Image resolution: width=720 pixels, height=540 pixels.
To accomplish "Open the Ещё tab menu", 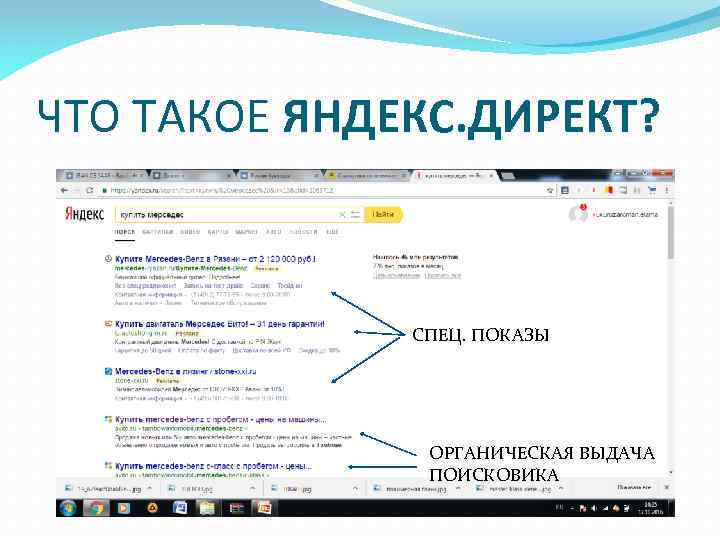I will (332, 232).
